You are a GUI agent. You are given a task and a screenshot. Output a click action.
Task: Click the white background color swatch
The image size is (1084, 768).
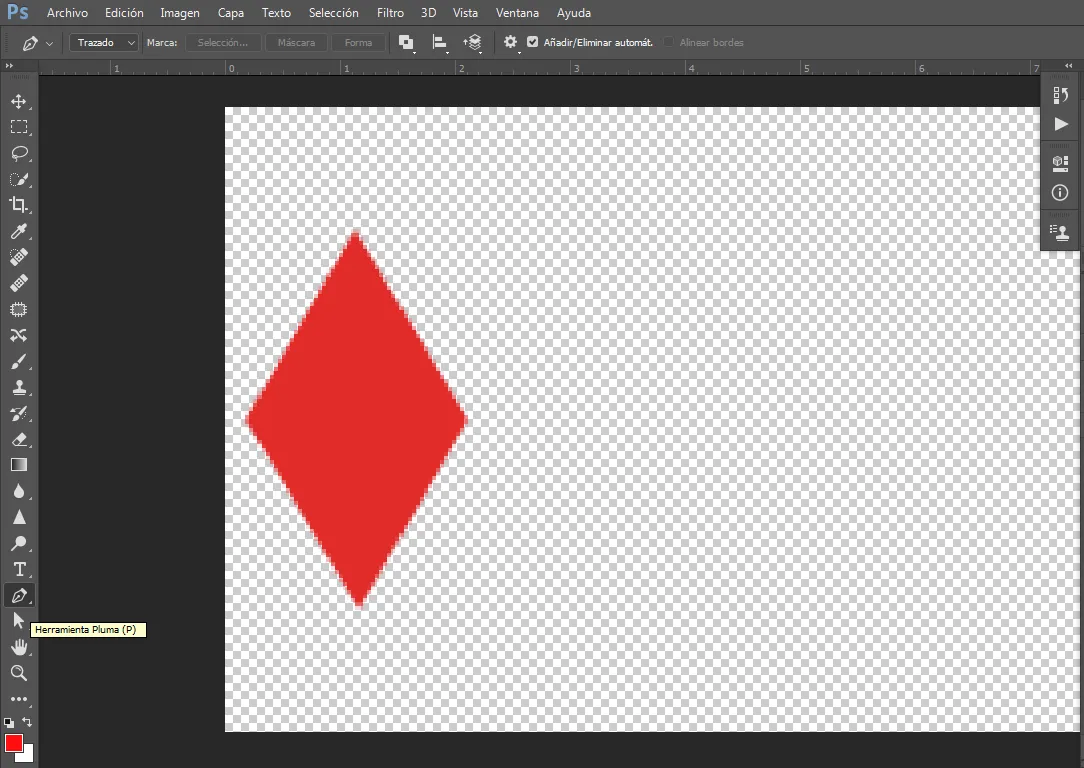tap(27, 757)
